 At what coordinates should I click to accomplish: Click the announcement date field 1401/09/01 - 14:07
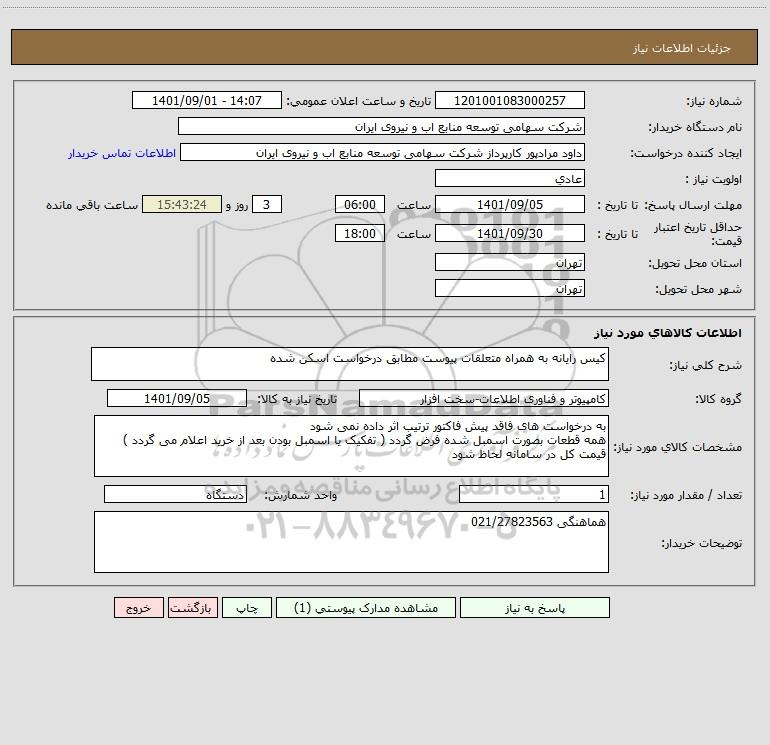coord(207,100)
